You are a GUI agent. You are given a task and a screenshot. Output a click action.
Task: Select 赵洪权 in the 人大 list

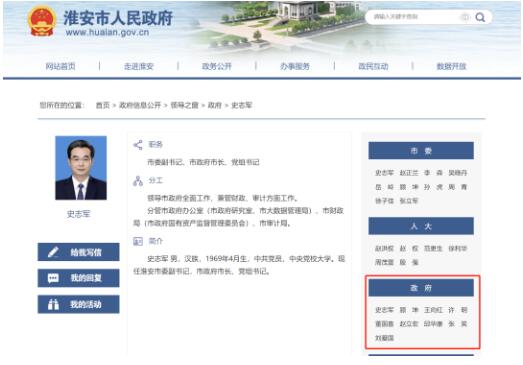[385, 249]
